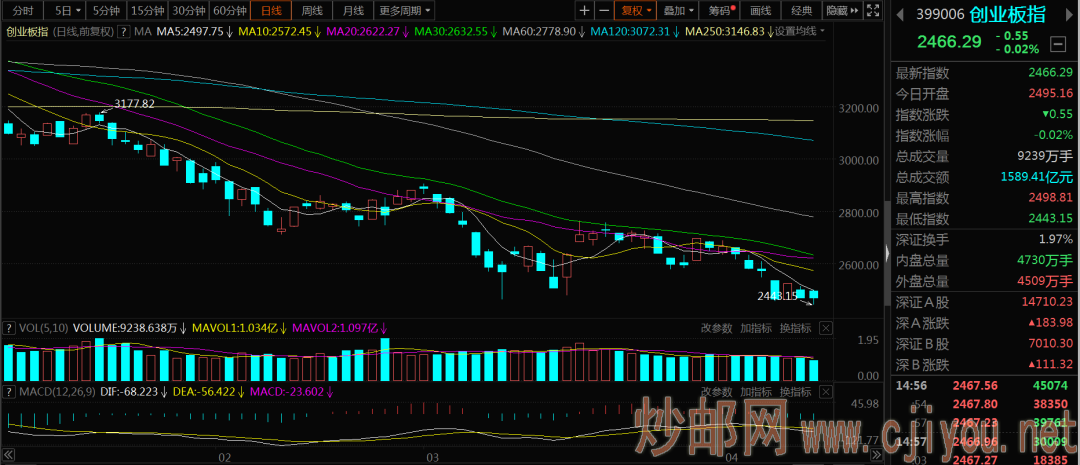Viewport: 1080px width, 465px height.
Task: Open help for the VOL indicator
Action: coord(8,328)
